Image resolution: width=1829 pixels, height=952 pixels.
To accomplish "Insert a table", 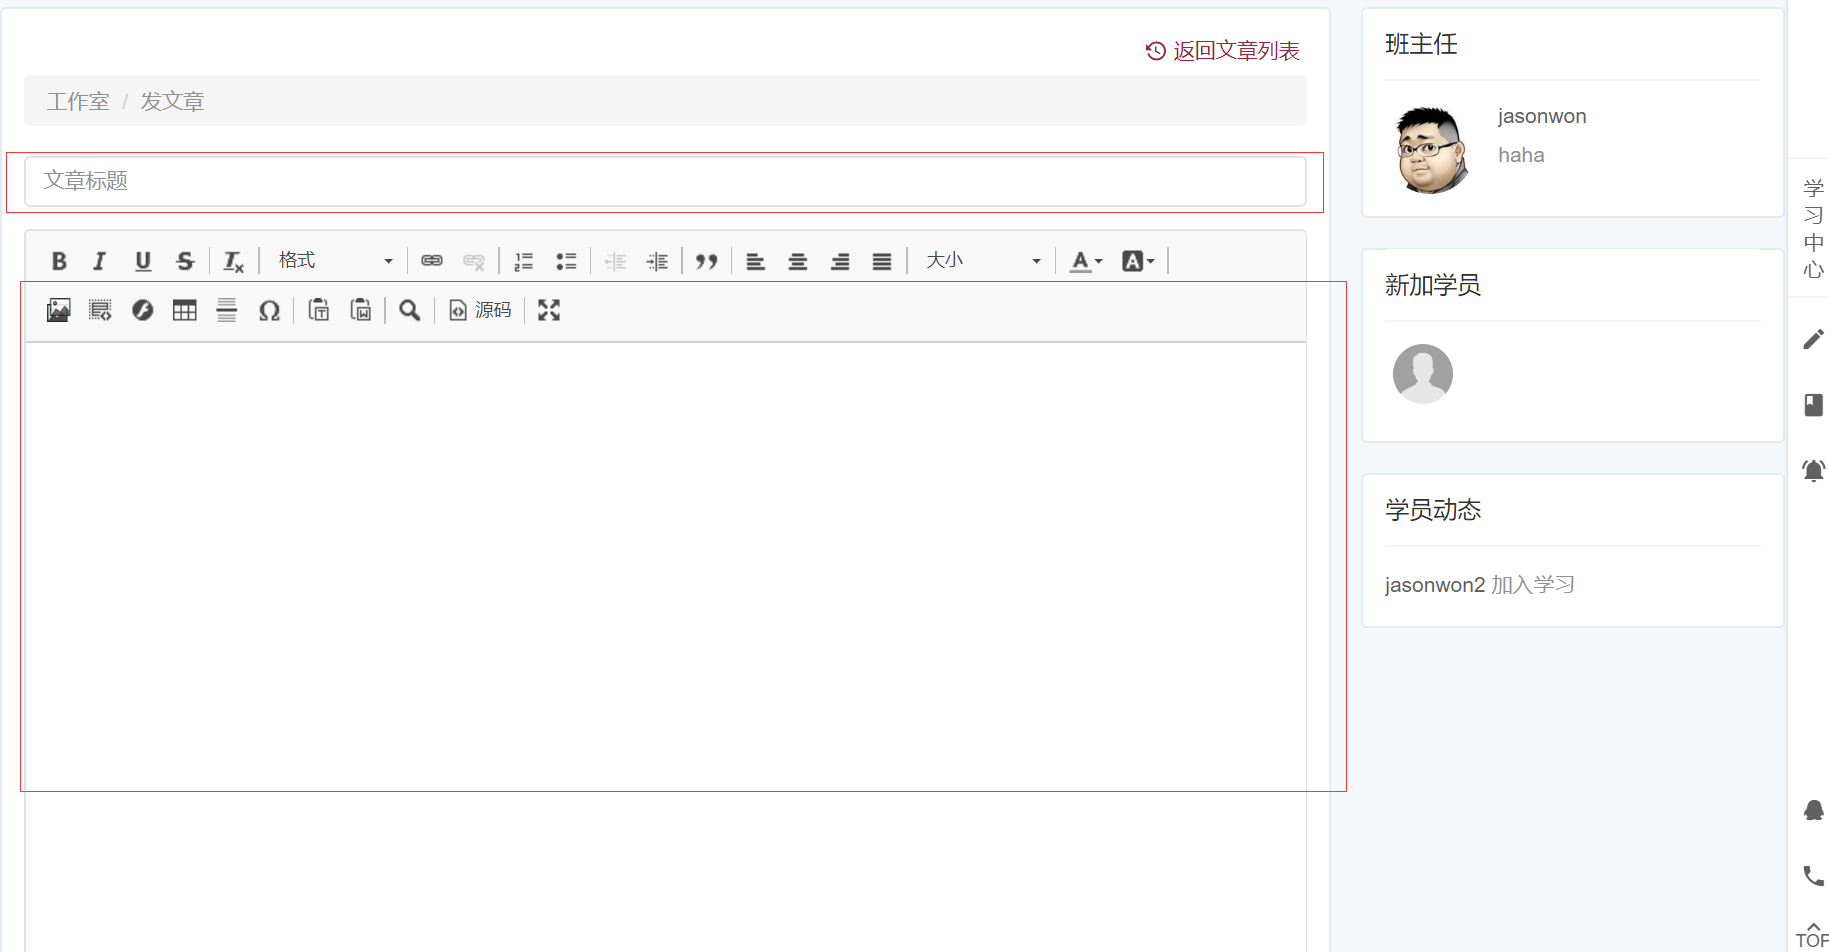I will point(185,310).
